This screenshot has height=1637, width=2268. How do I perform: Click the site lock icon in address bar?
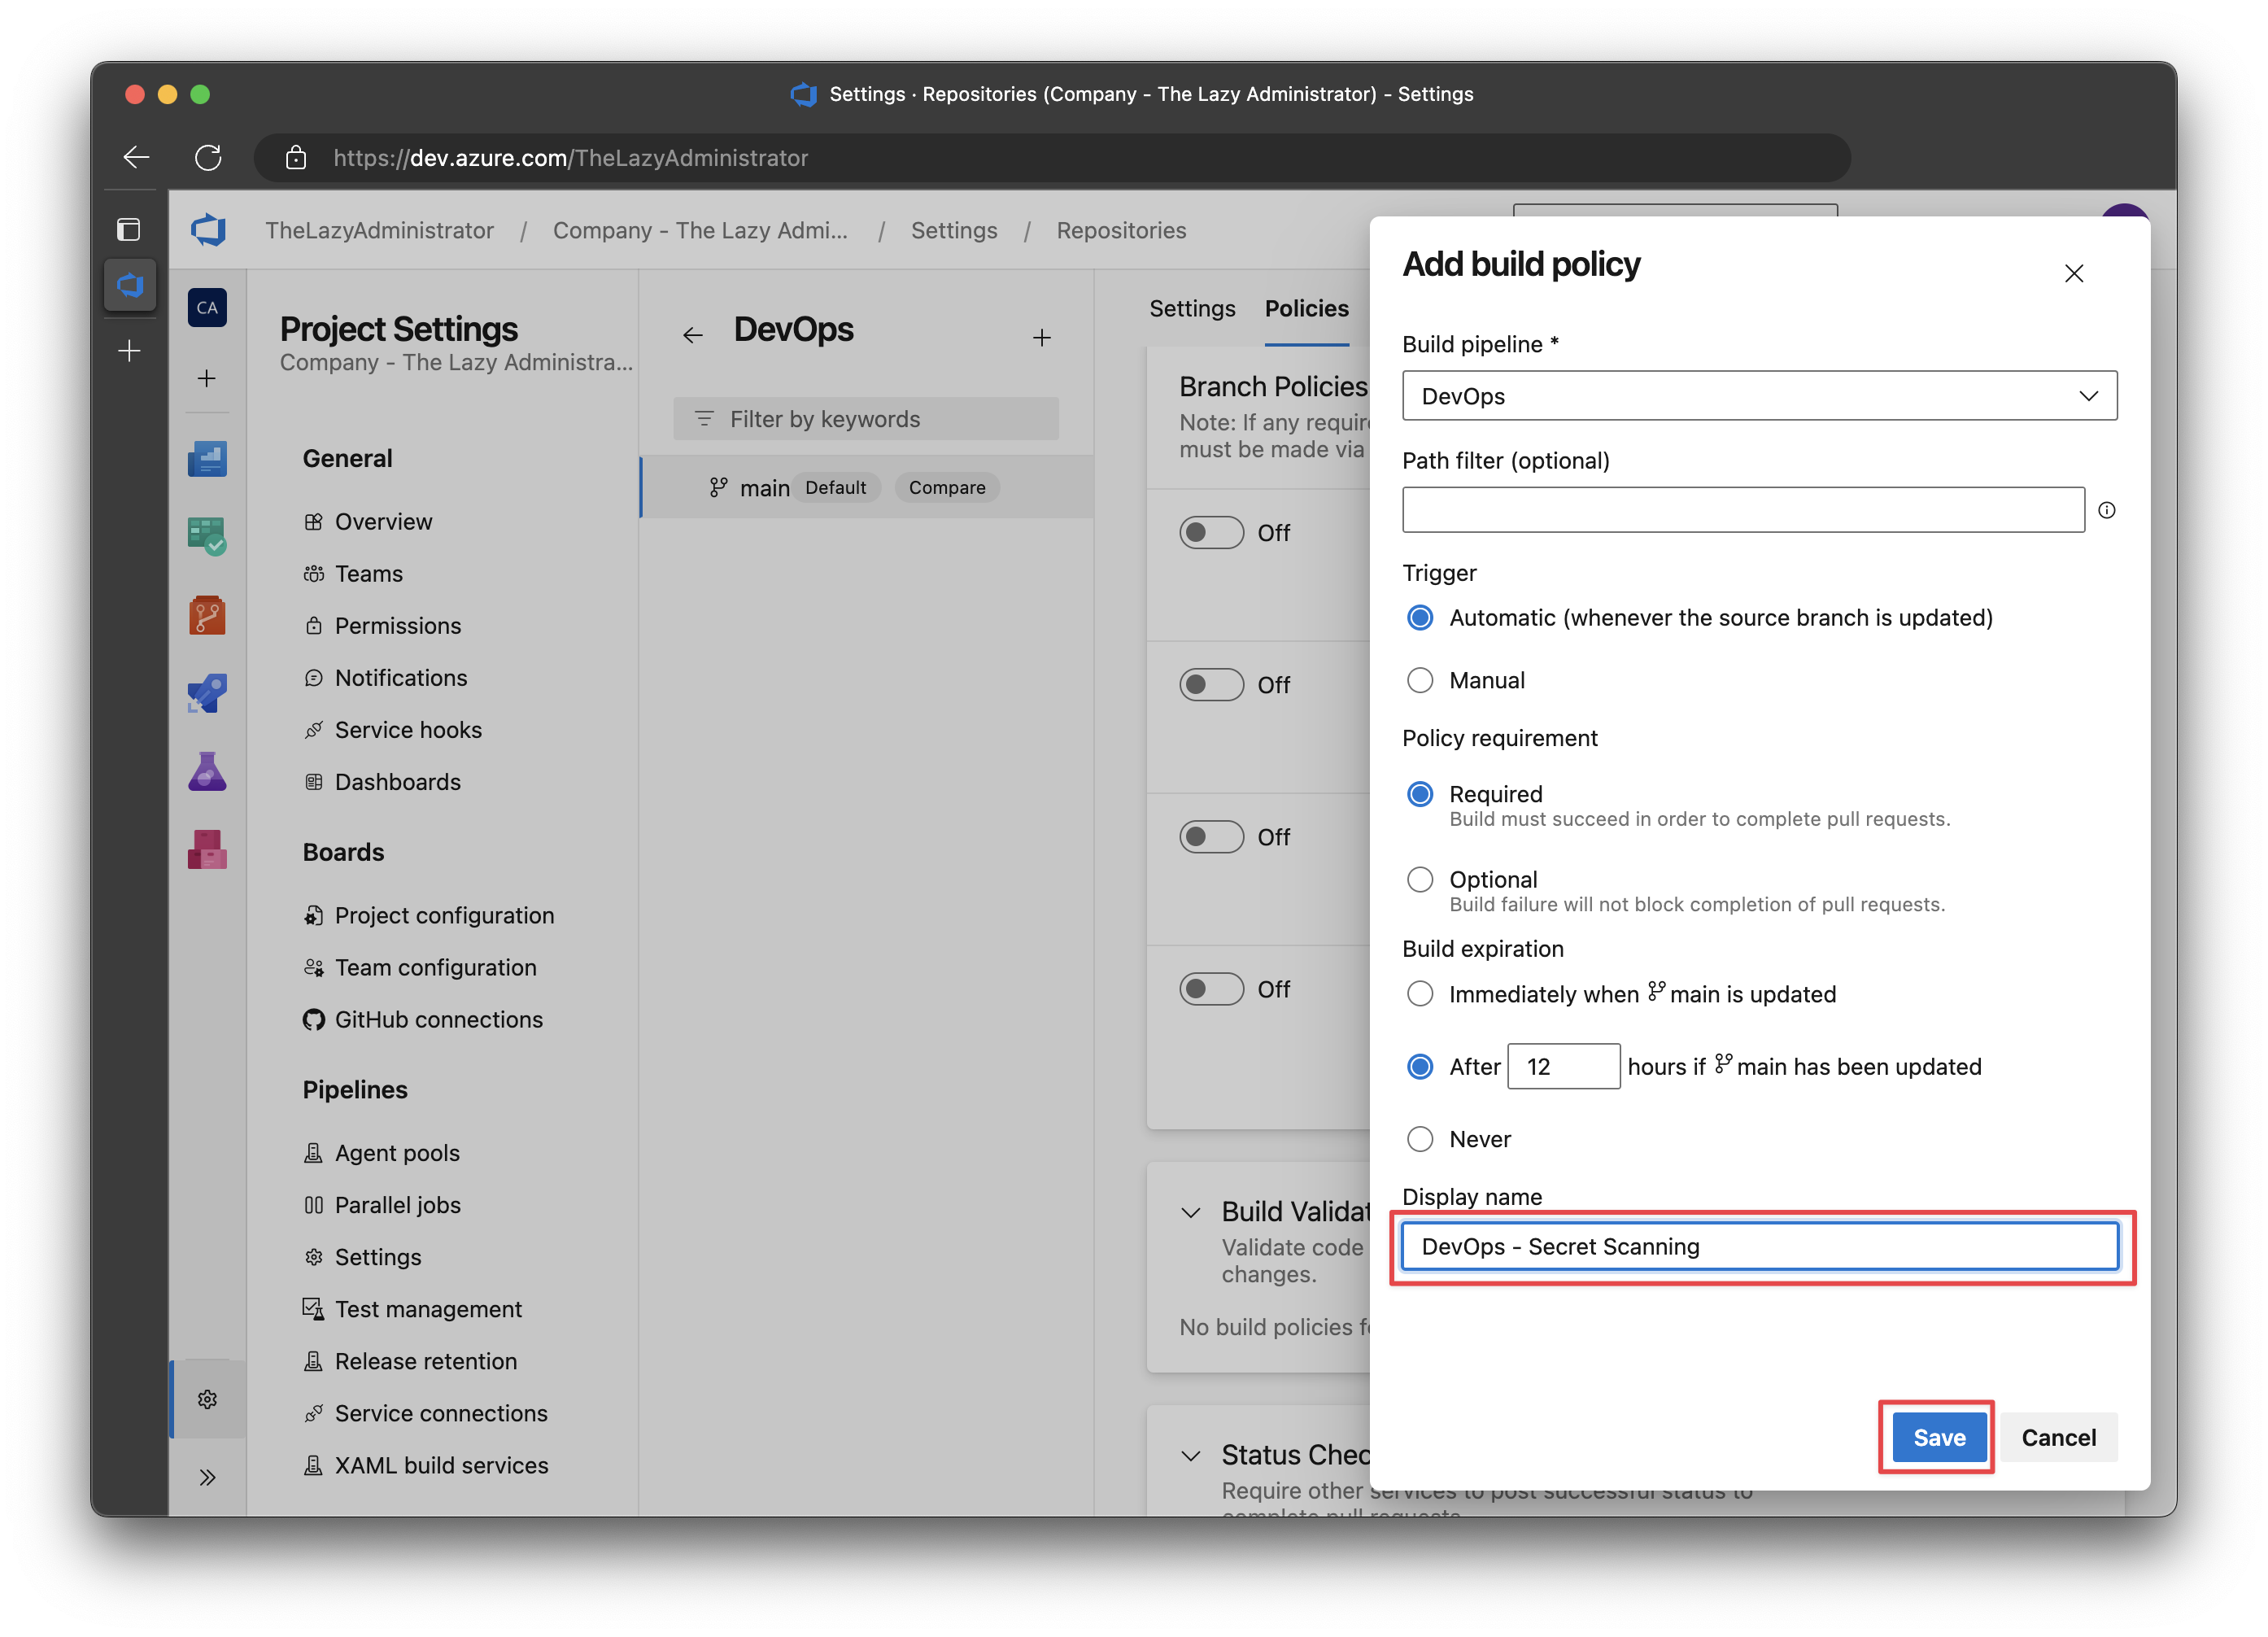[x=296, y=157]
